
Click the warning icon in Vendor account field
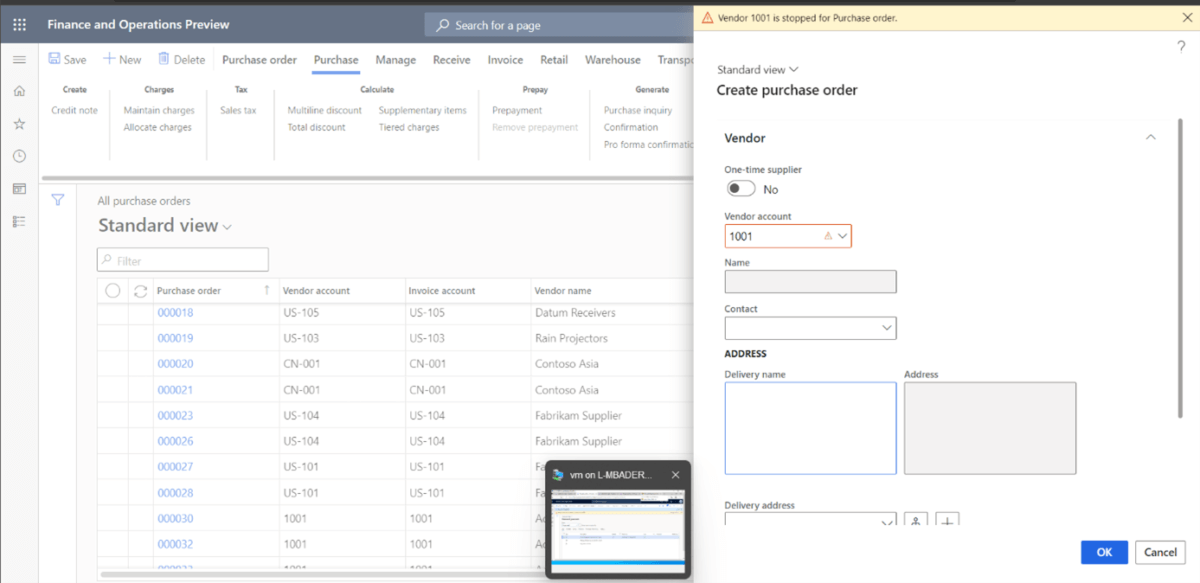point(827,236)
